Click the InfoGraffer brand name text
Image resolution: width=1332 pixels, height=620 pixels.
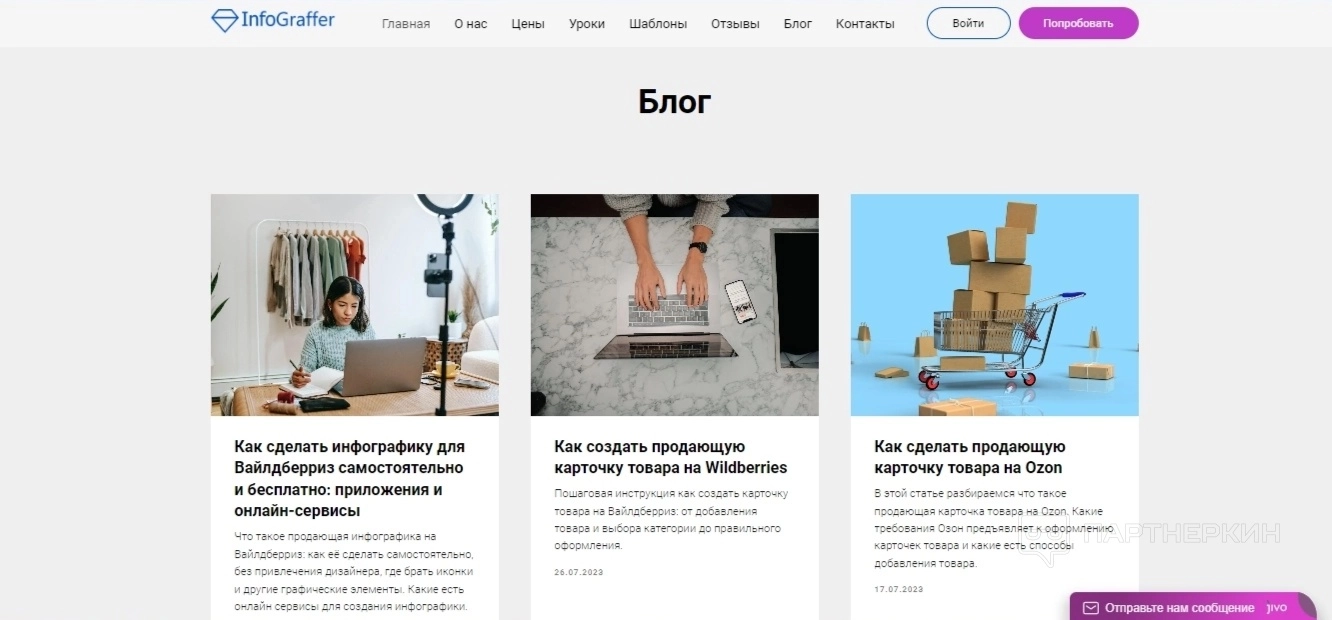[288, 20]
